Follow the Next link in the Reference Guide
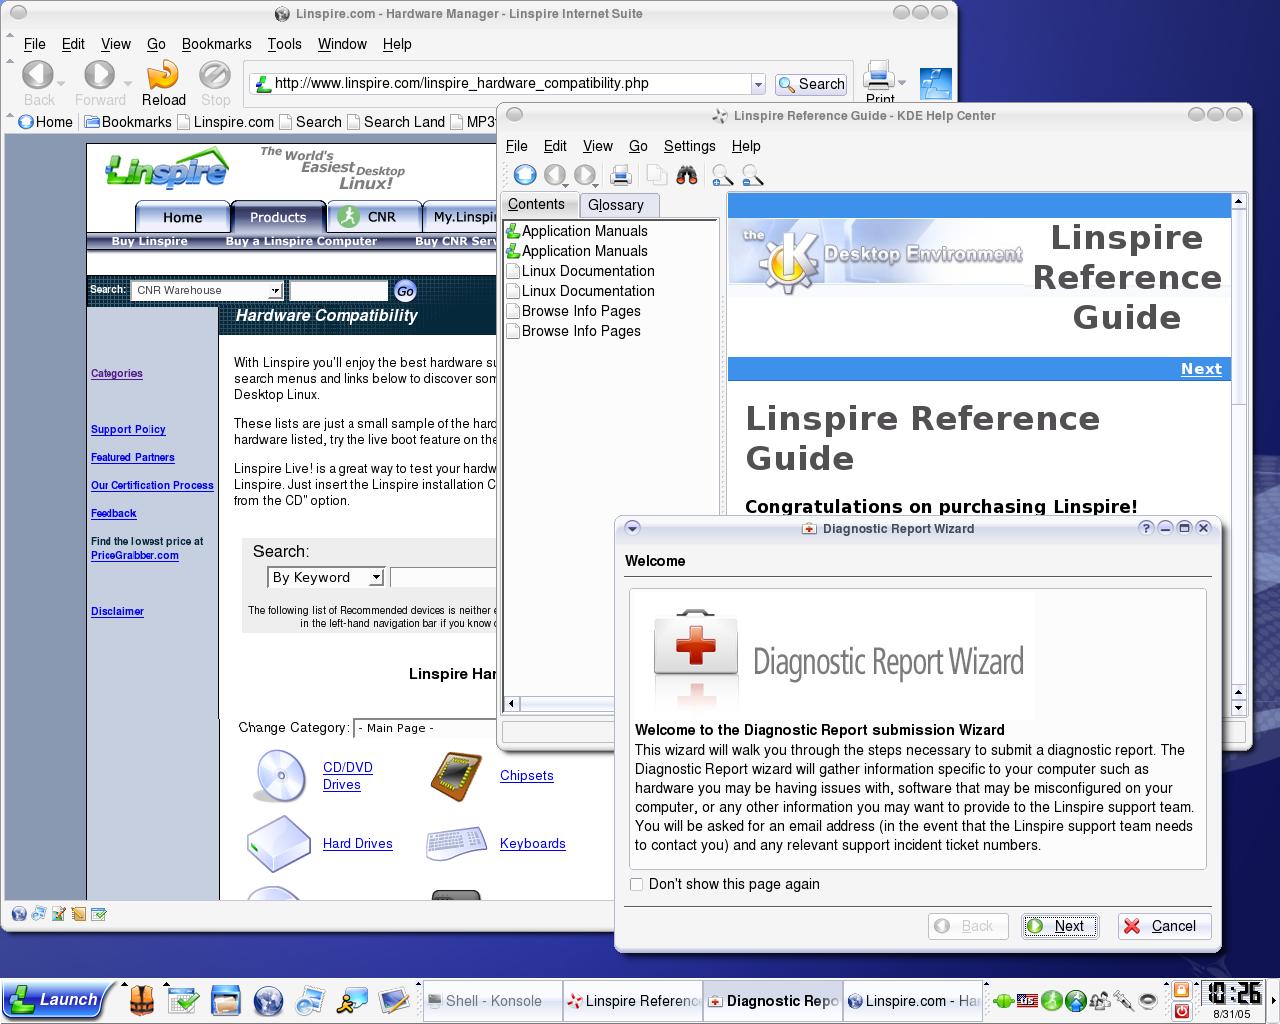 1201,369
